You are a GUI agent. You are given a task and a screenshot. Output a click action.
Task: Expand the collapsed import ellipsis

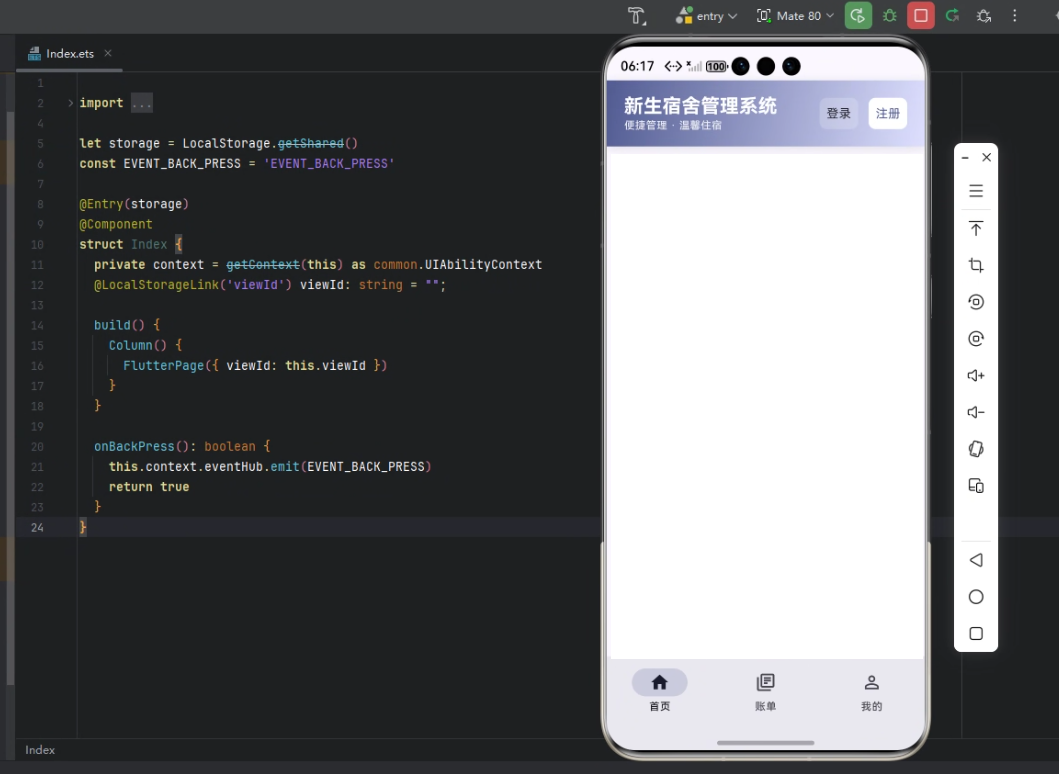coord(142,103)
